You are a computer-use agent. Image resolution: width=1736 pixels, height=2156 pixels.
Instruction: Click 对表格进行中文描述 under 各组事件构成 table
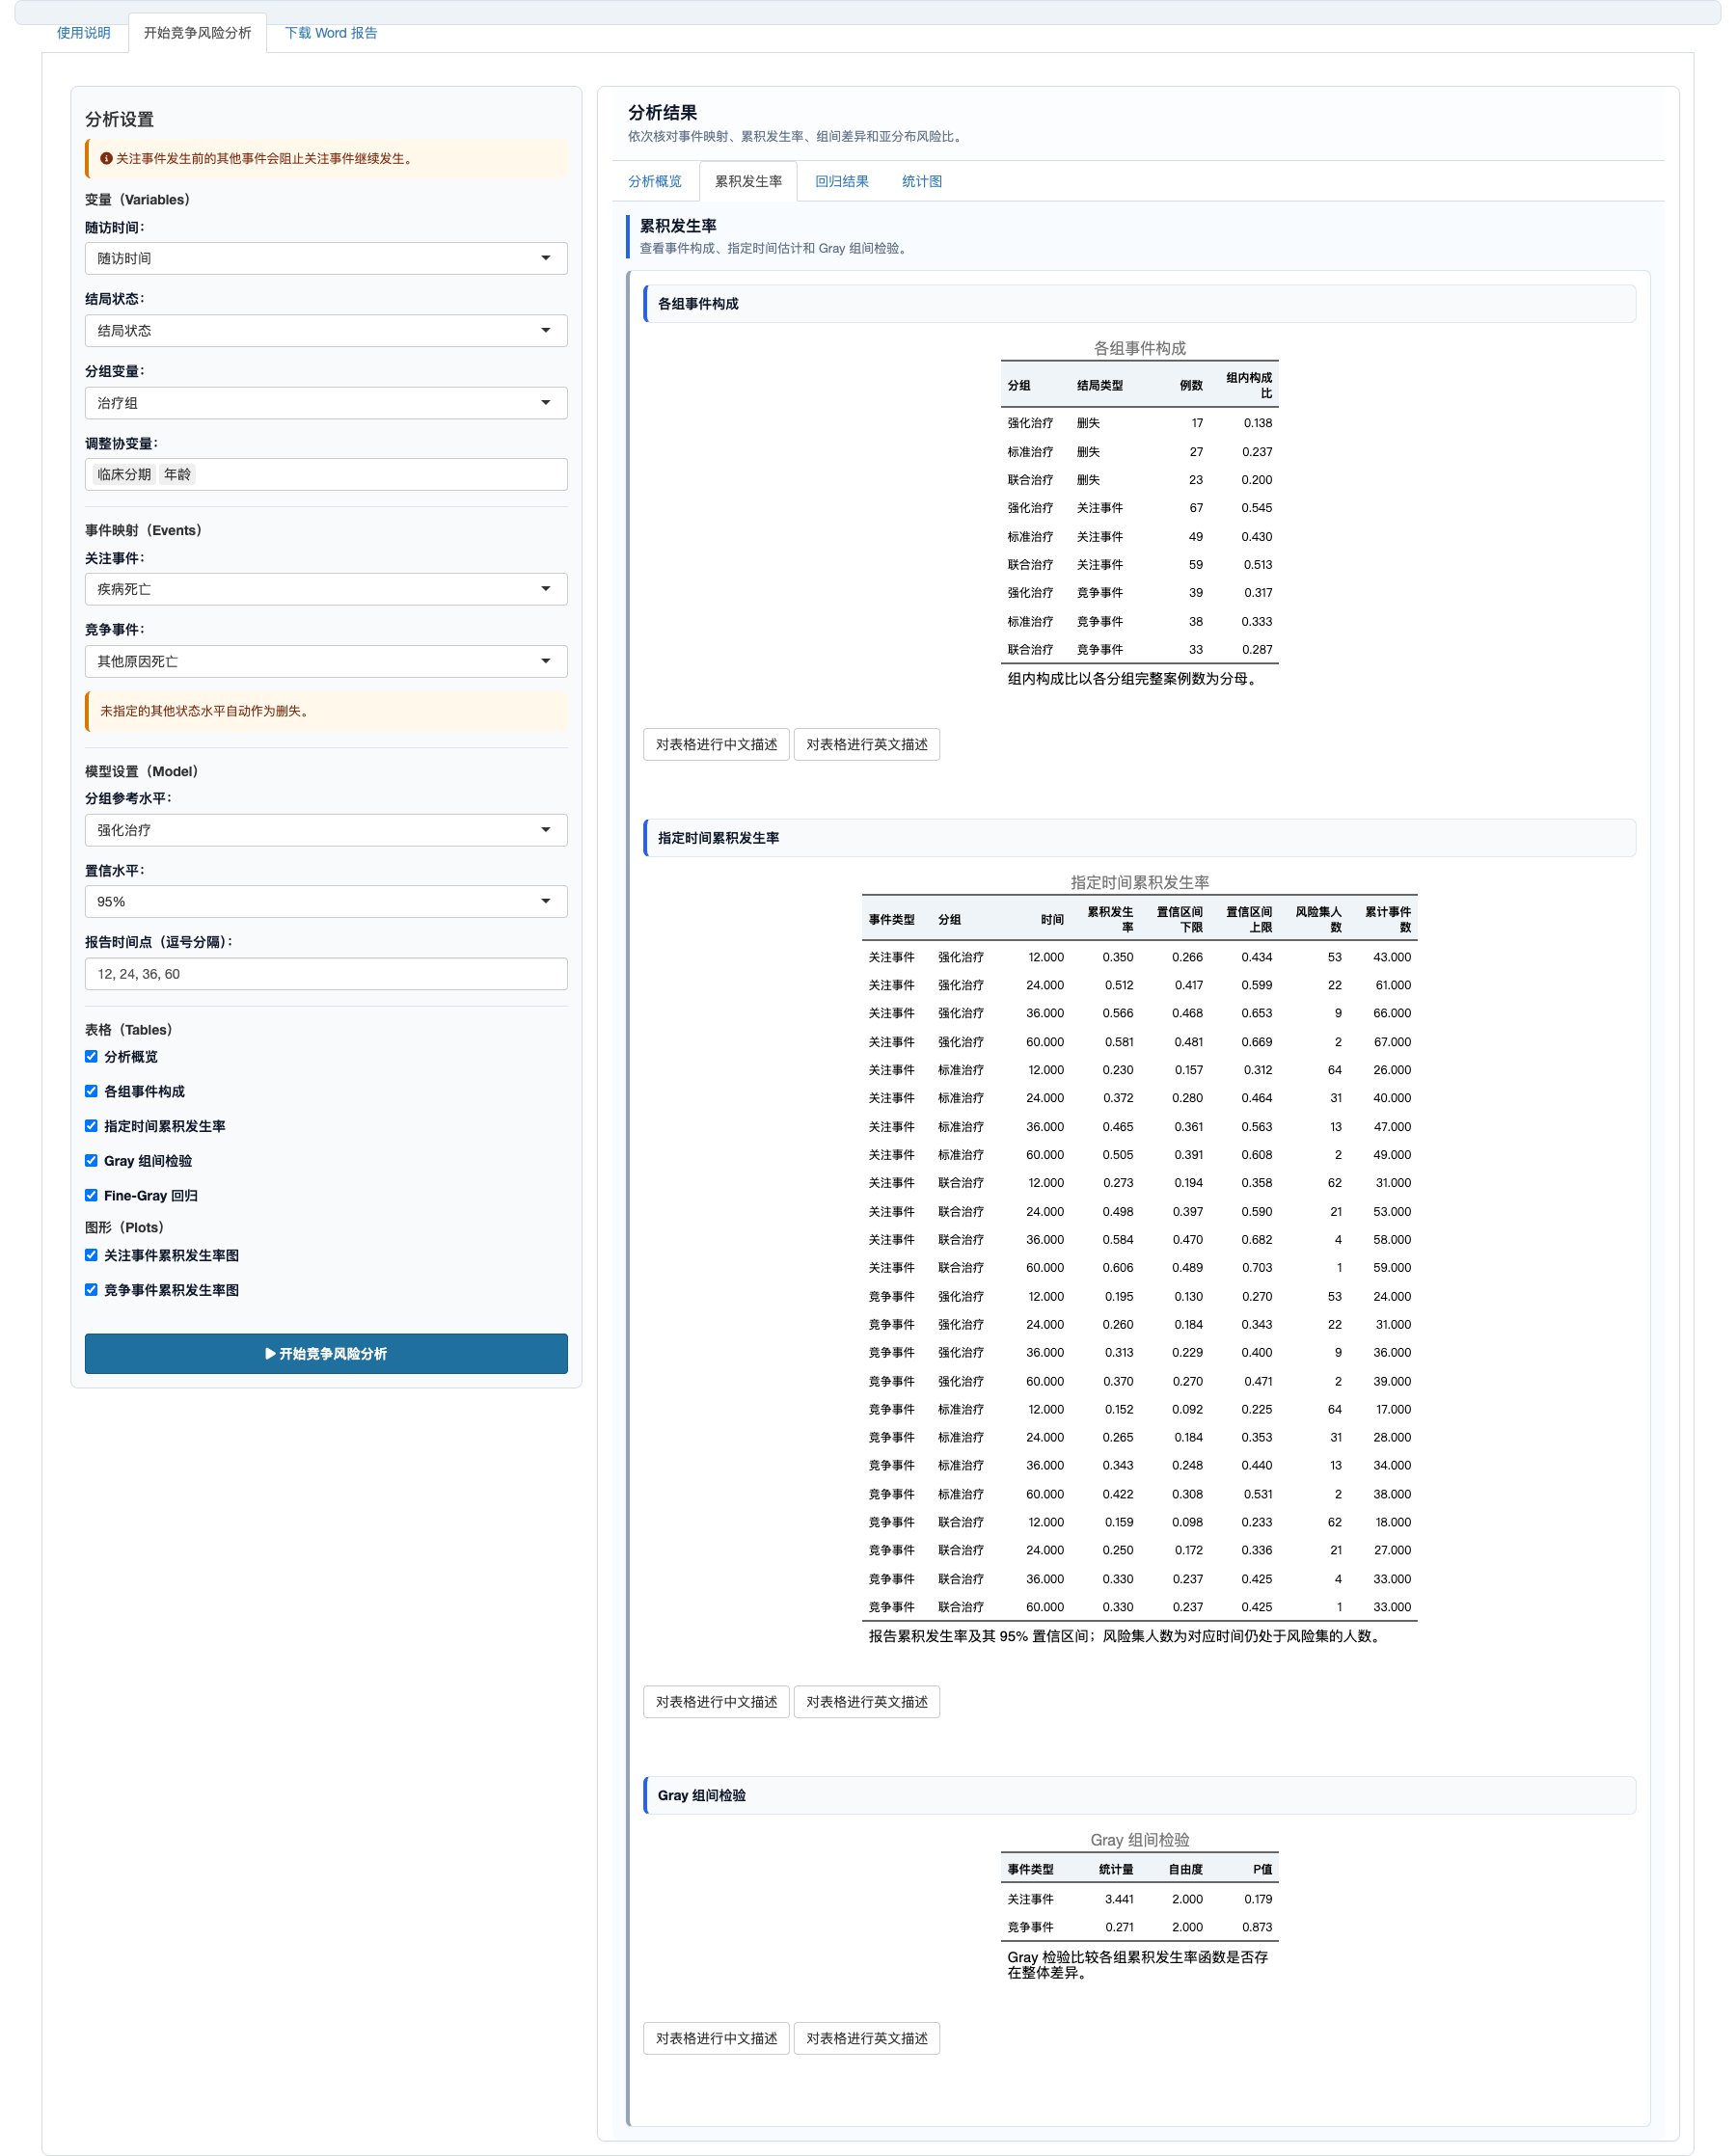716,744
